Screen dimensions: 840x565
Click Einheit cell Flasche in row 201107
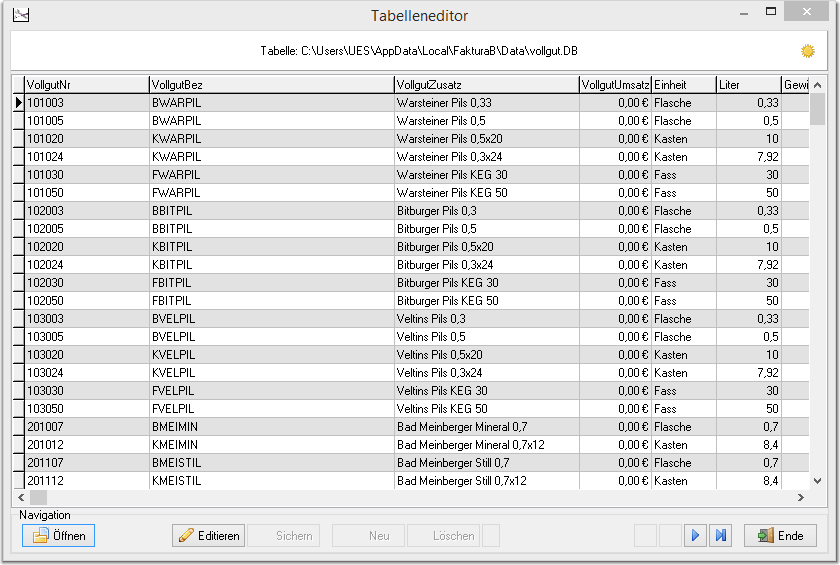click(x=684, y=463)
